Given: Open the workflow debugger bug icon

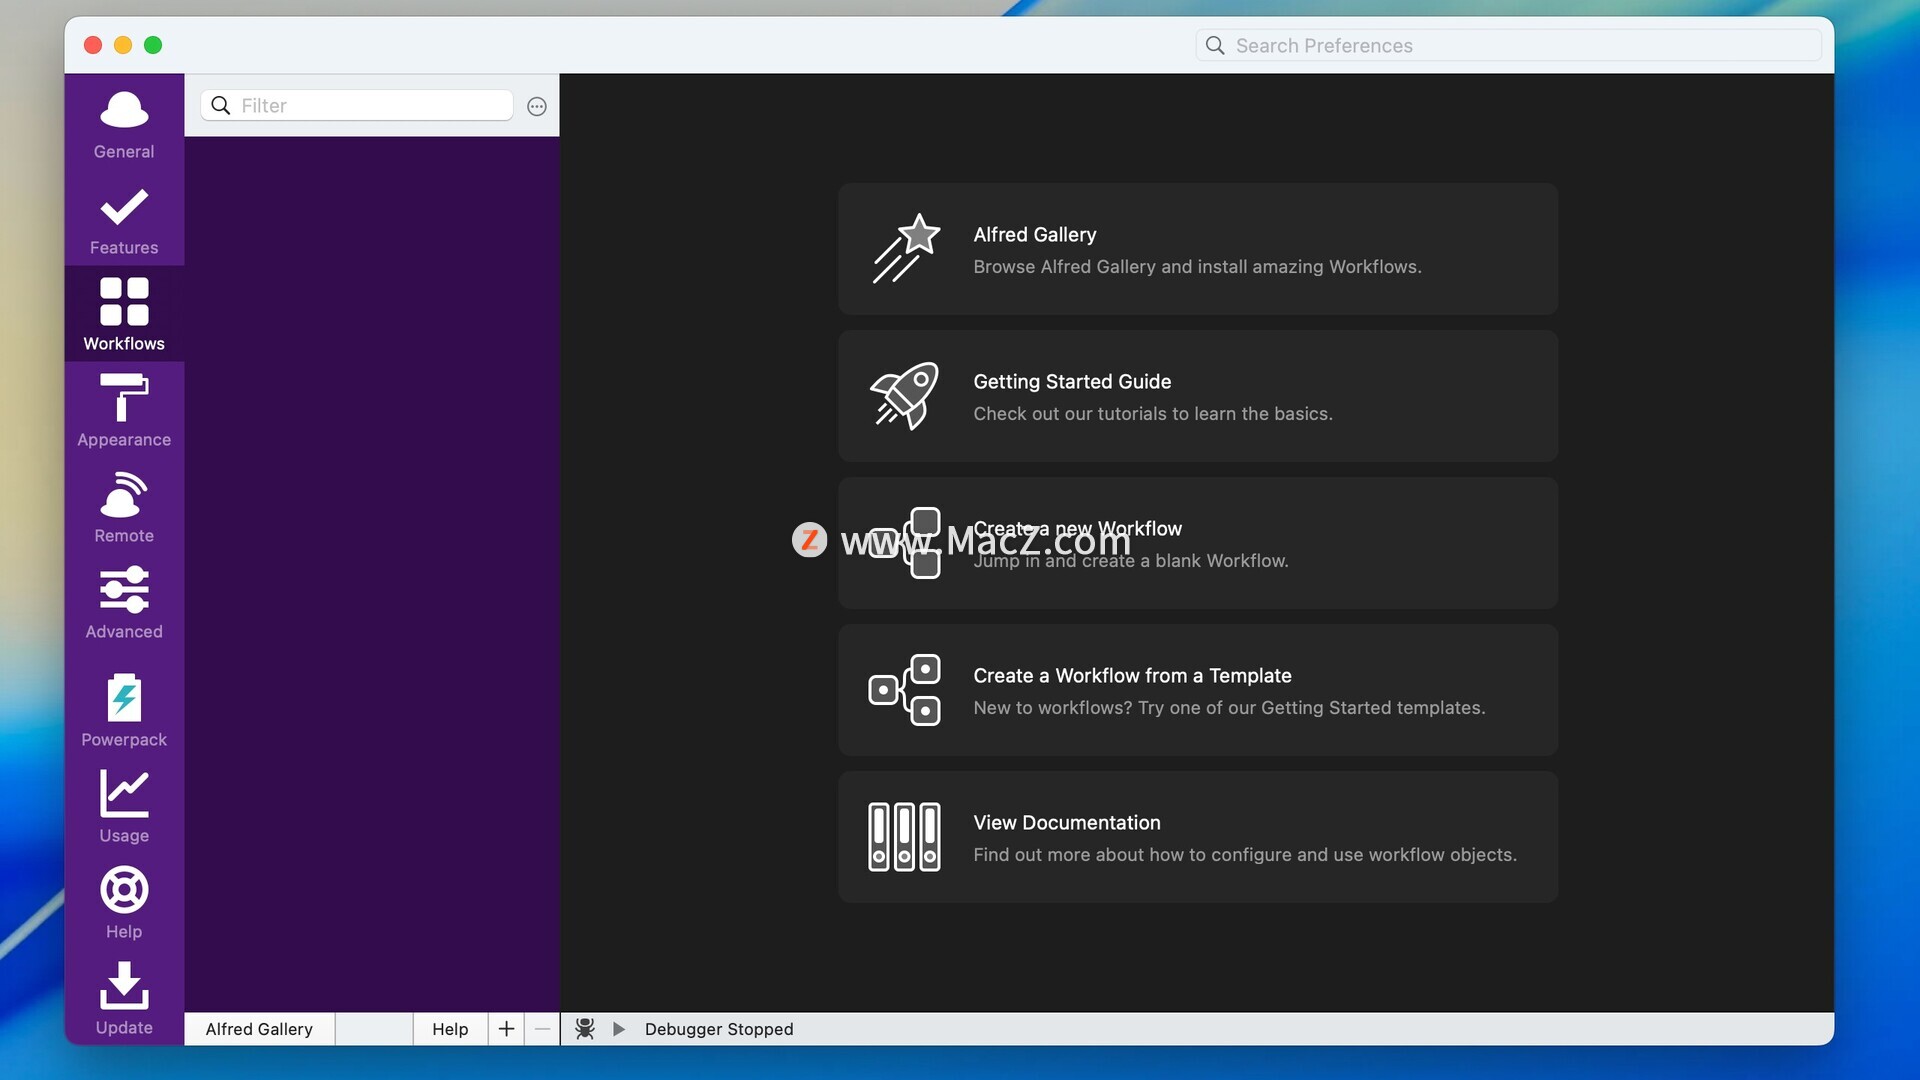Looking at the screenshot, I should pos(585,1029).
